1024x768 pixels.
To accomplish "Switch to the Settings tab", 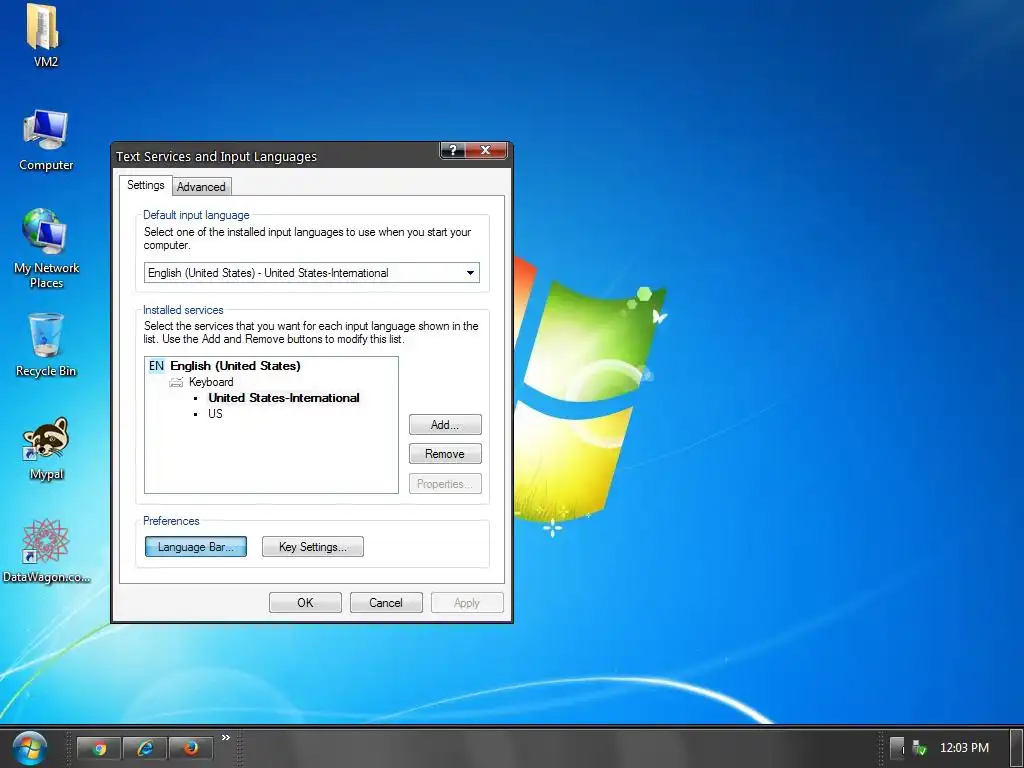I will (146, 185).
